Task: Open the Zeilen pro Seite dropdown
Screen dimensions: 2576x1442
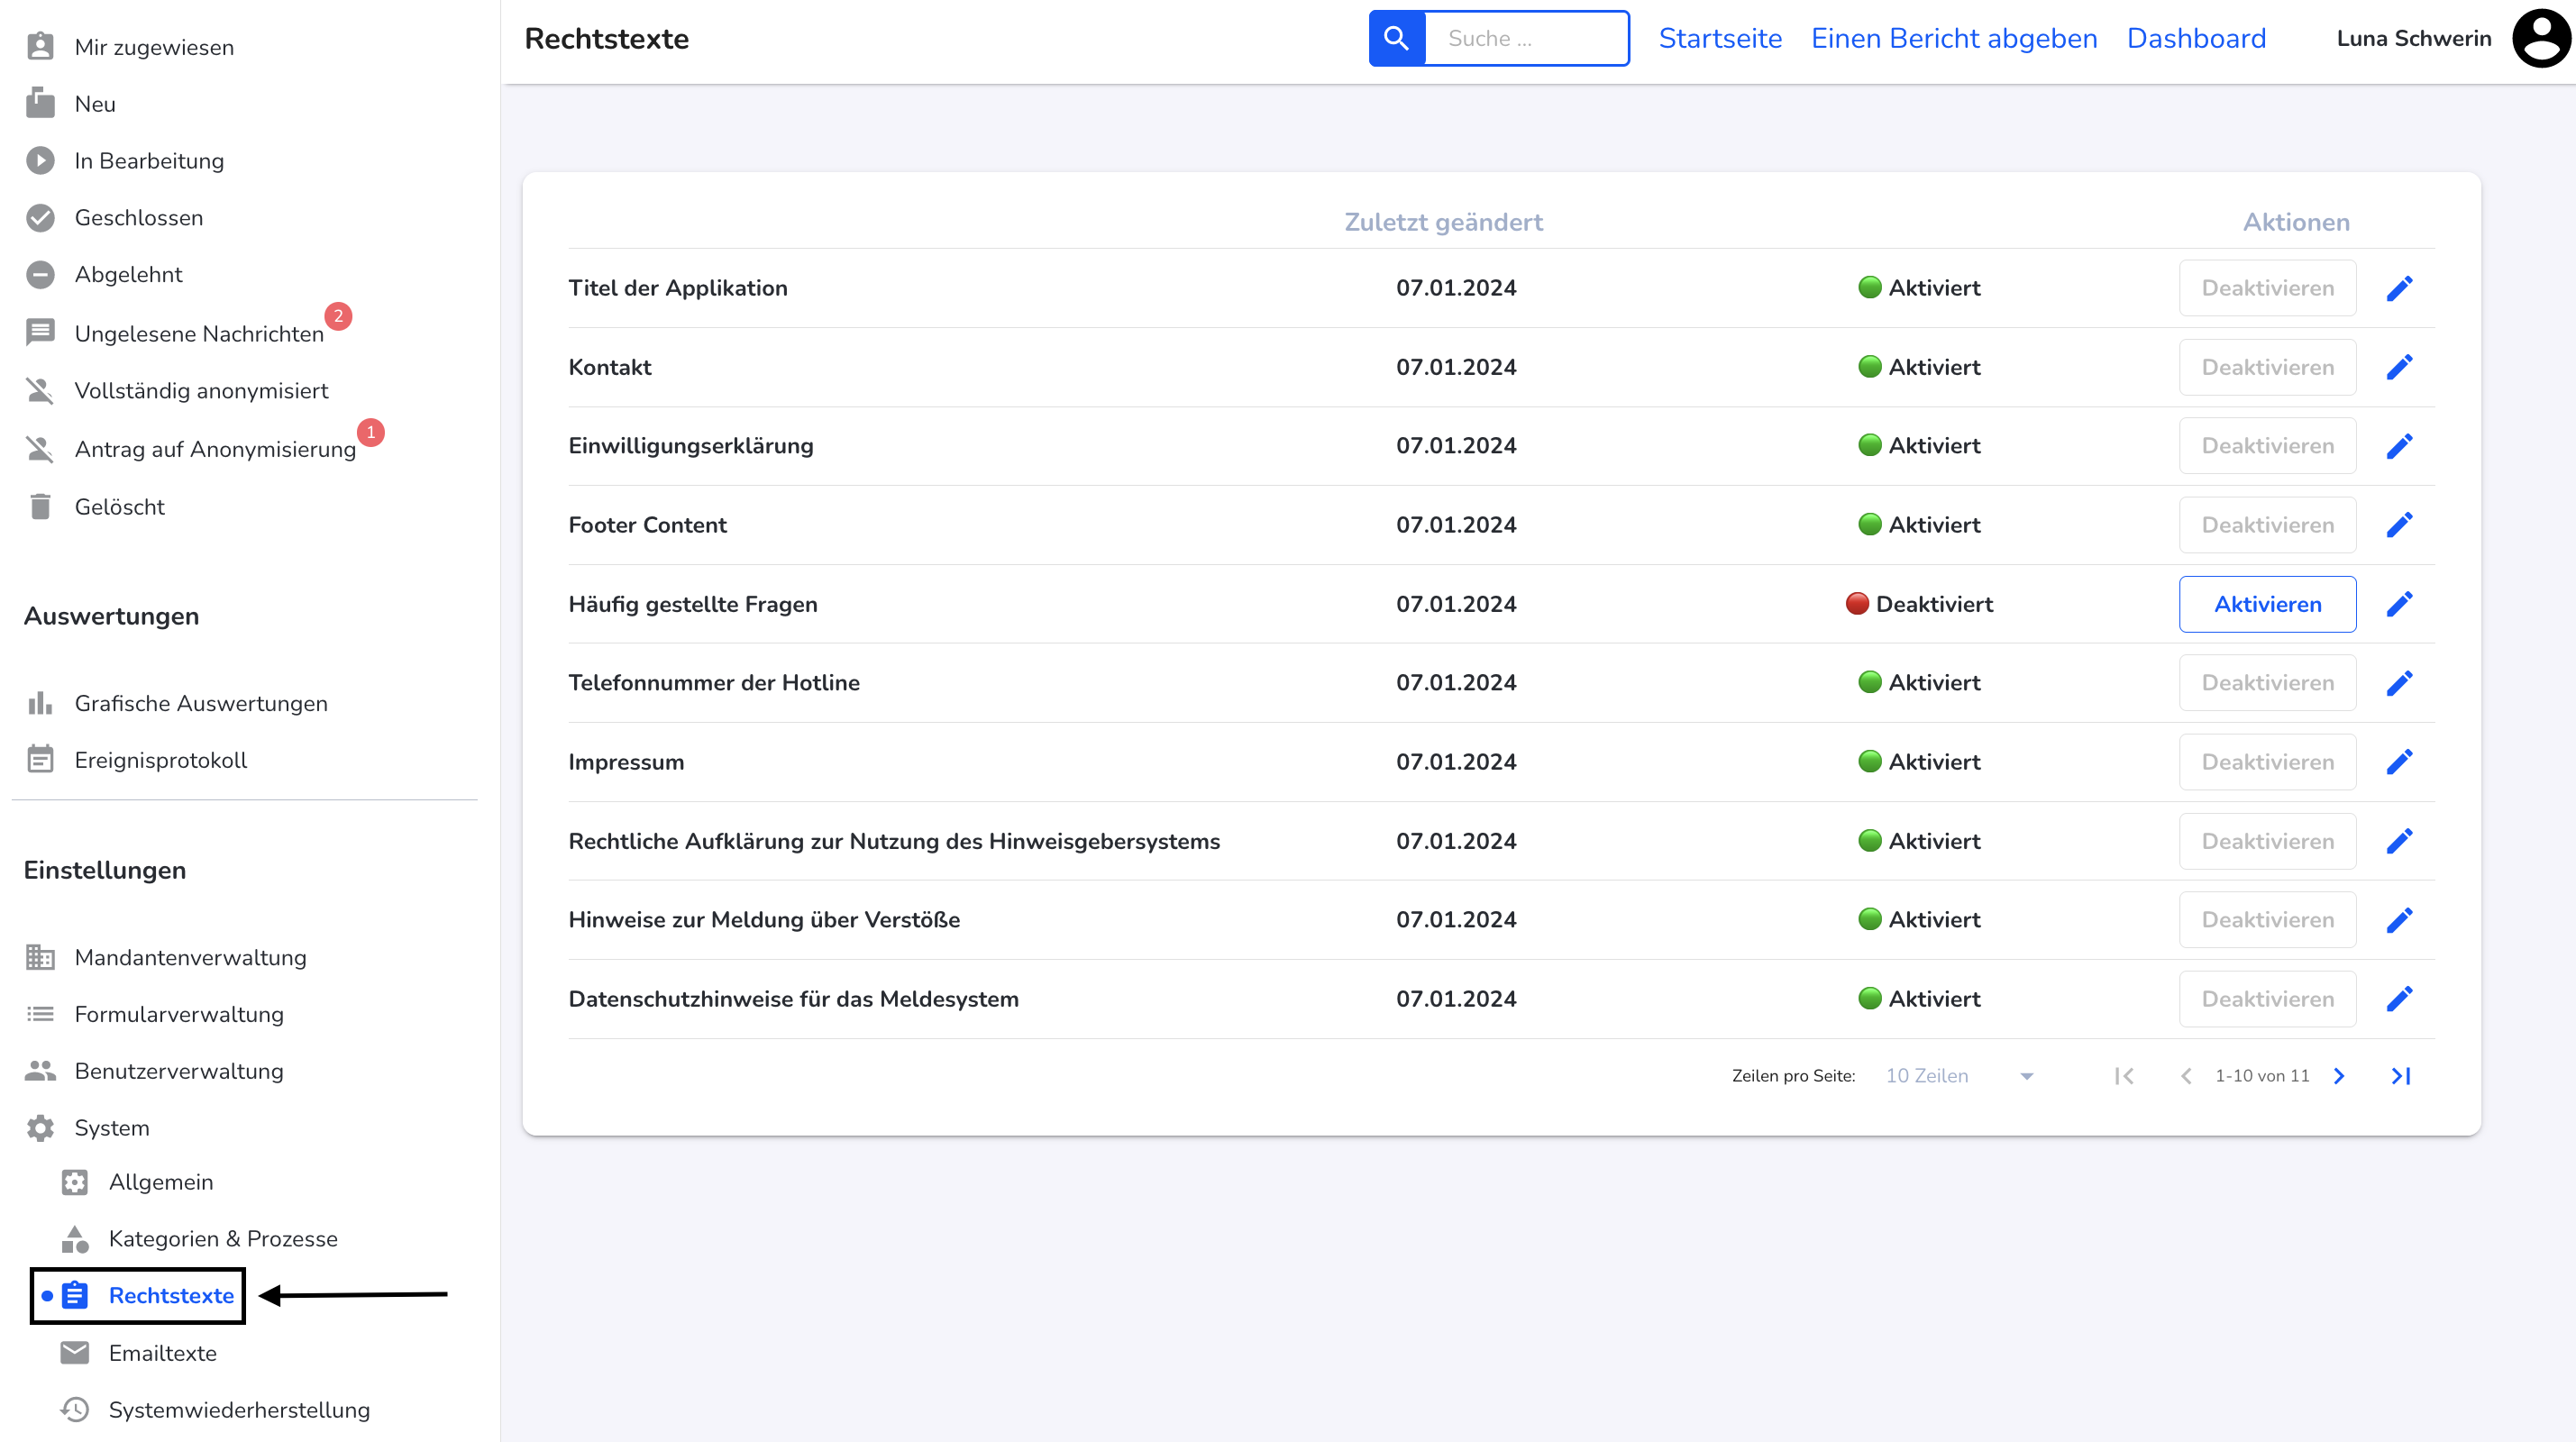Action: click(x=1960, y=1076)
